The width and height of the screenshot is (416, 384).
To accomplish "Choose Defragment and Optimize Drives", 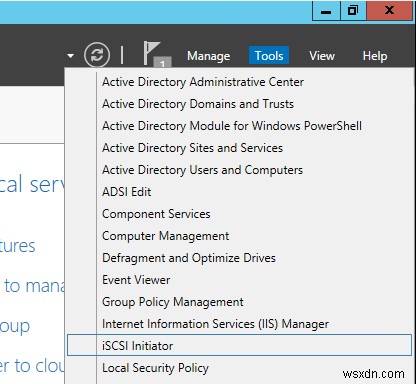I will [239, 258].
